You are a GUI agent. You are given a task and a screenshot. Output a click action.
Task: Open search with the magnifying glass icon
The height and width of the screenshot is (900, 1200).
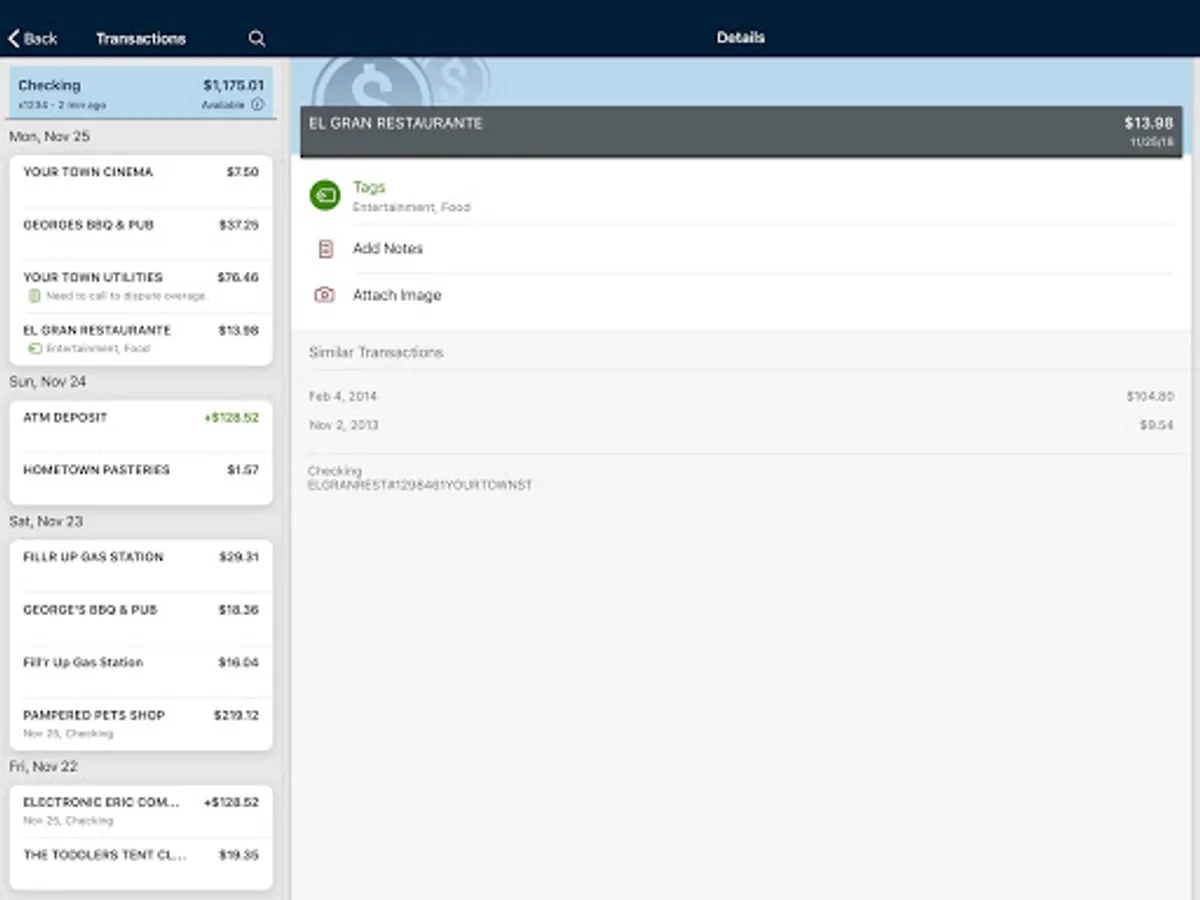(257, 38)
